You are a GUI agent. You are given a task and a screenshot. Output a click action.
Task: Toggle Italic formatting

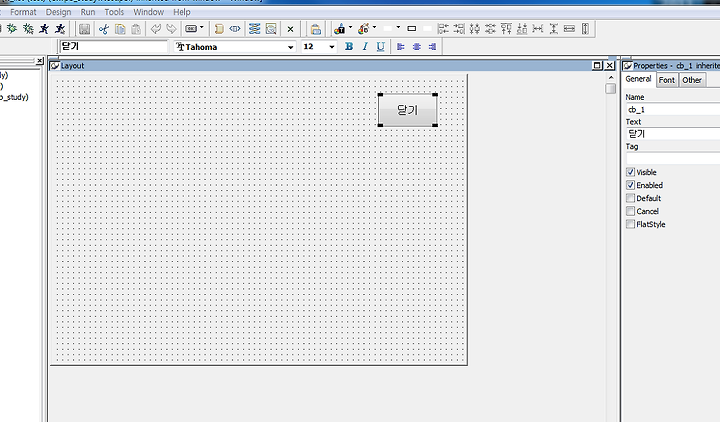pos(365,46)
